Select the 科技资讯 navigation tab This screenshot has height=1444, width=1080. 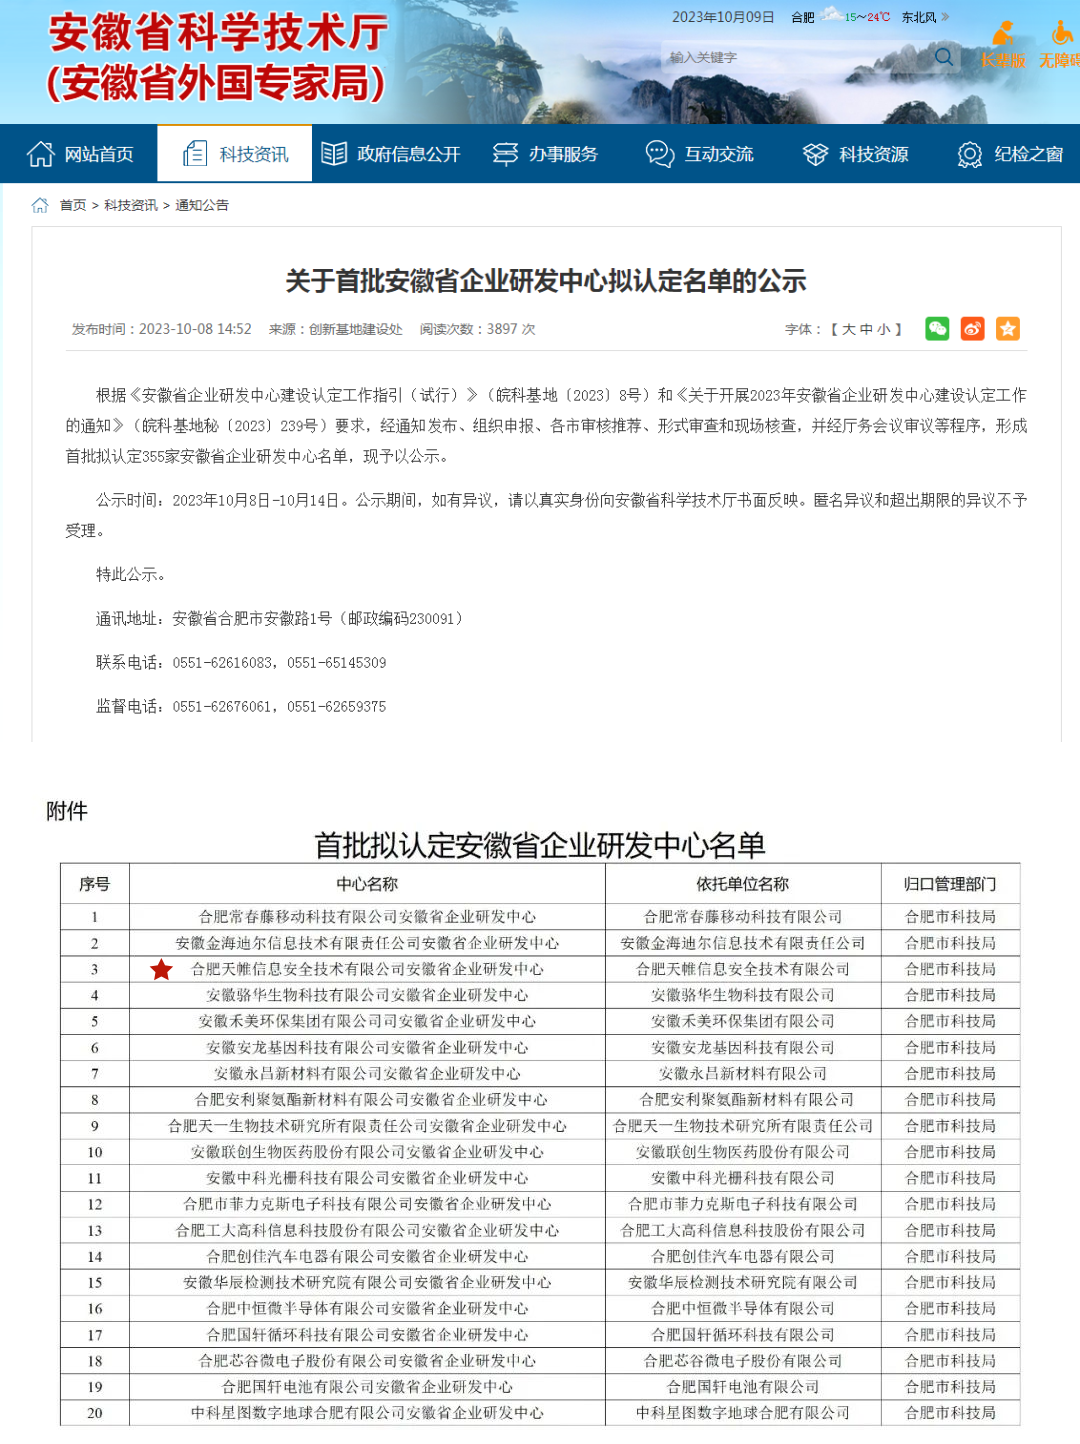(236, 154)
